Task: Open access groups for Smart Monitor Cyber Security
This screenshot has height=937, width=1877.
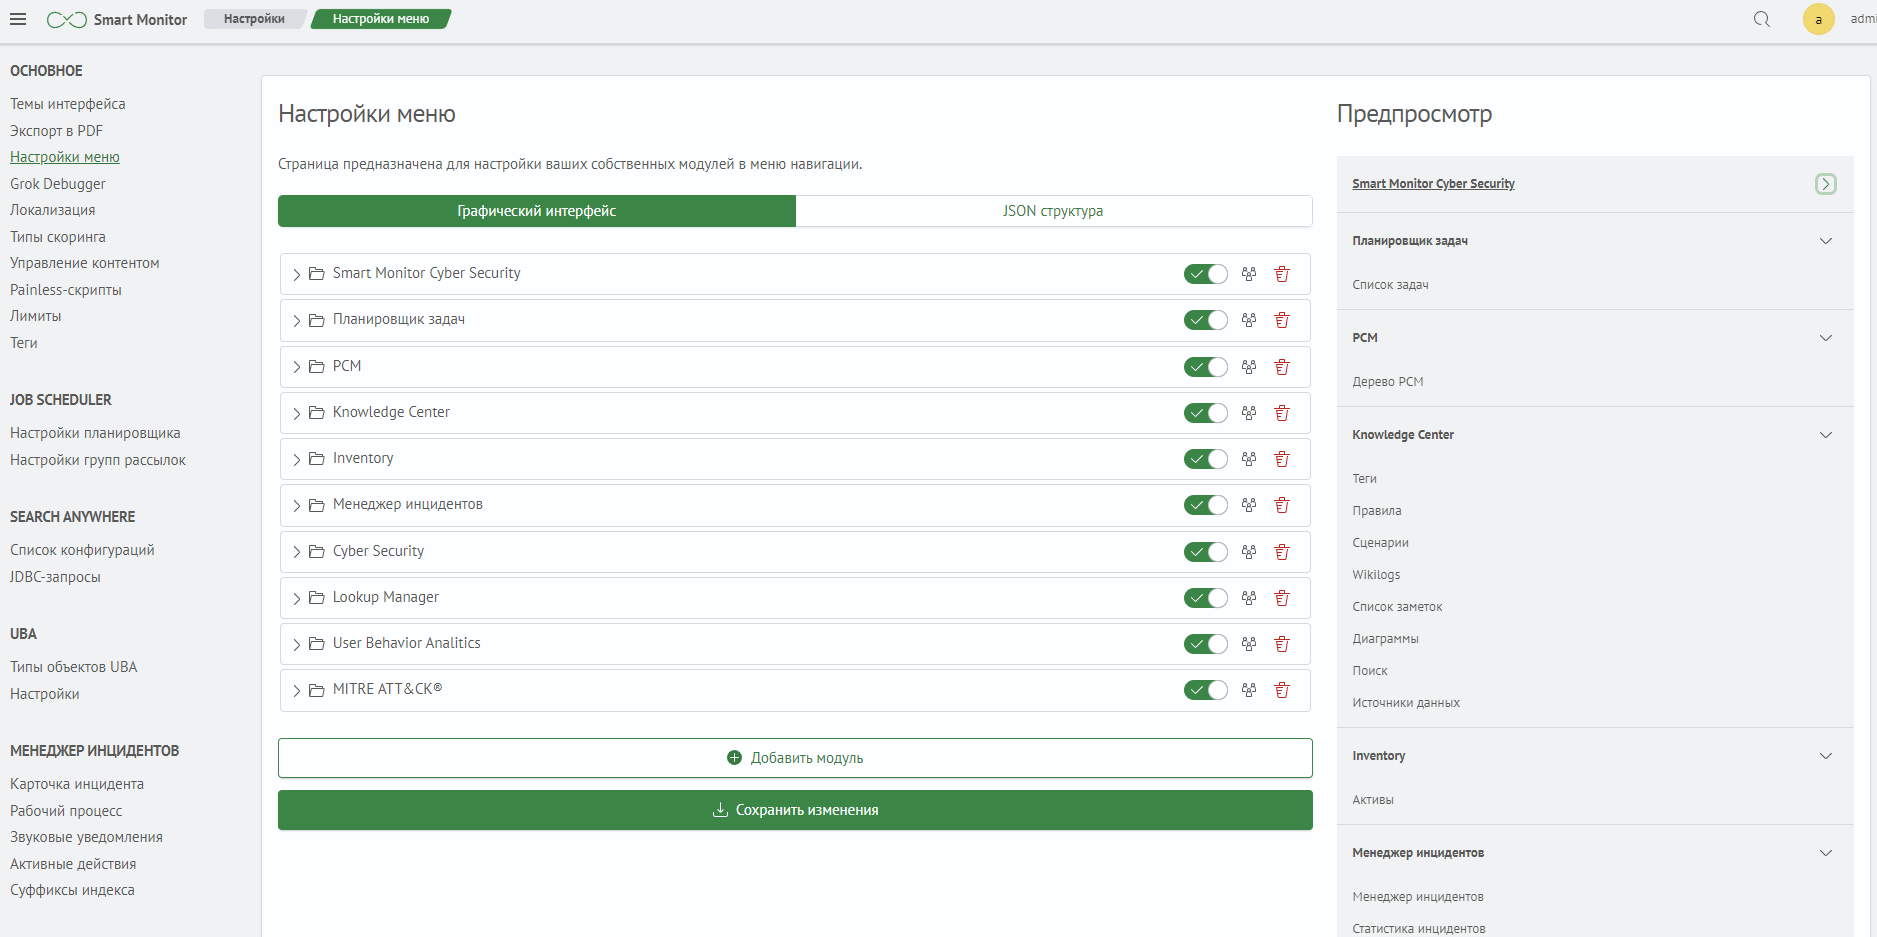Action: coord(1249,274)
